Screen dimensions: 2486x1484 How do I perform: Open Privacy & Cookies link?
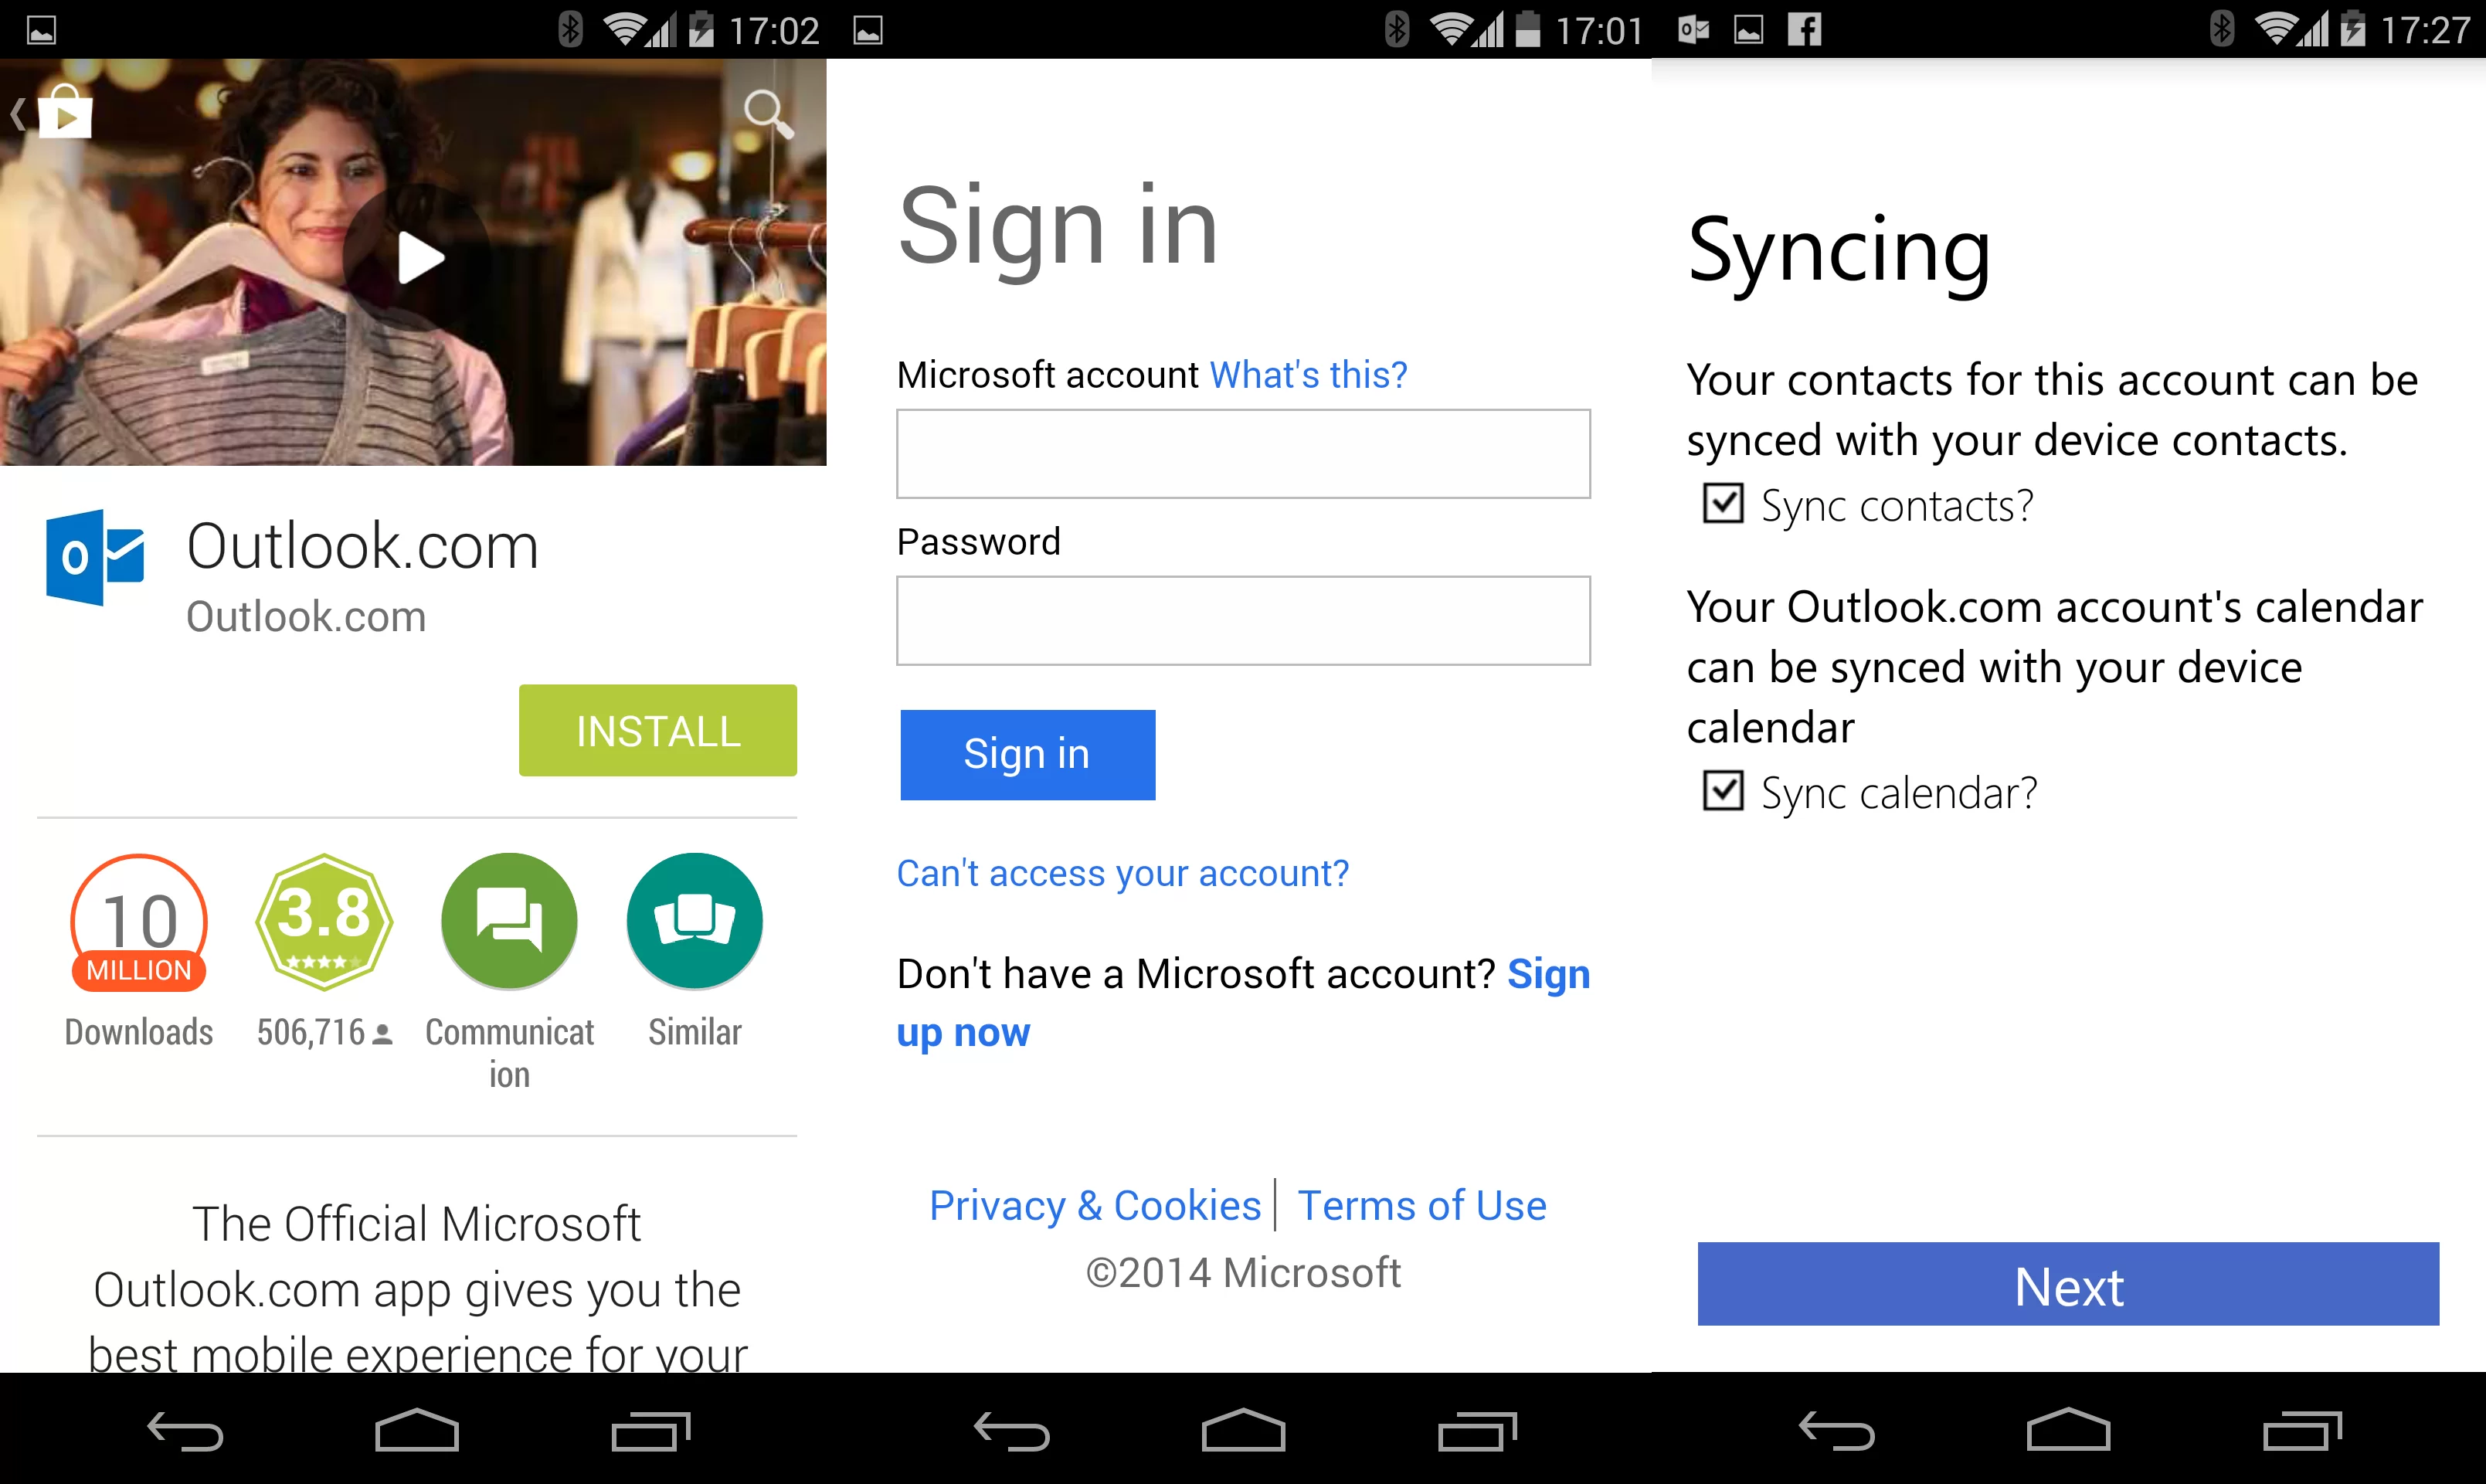click(1095, 1205)
